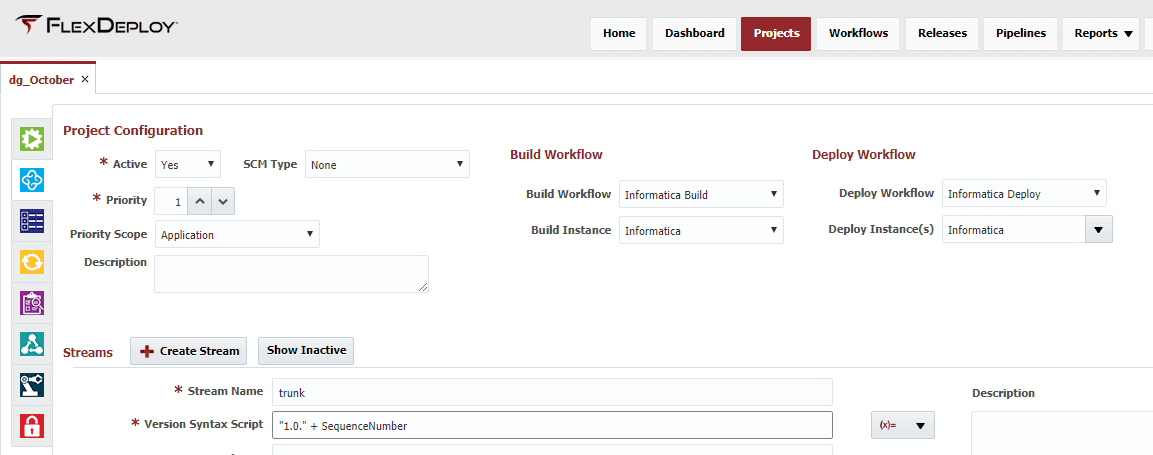Open the teal connected-nodes sidebar icon
This screenshot has width=1153, height=455.
(32, 343)
